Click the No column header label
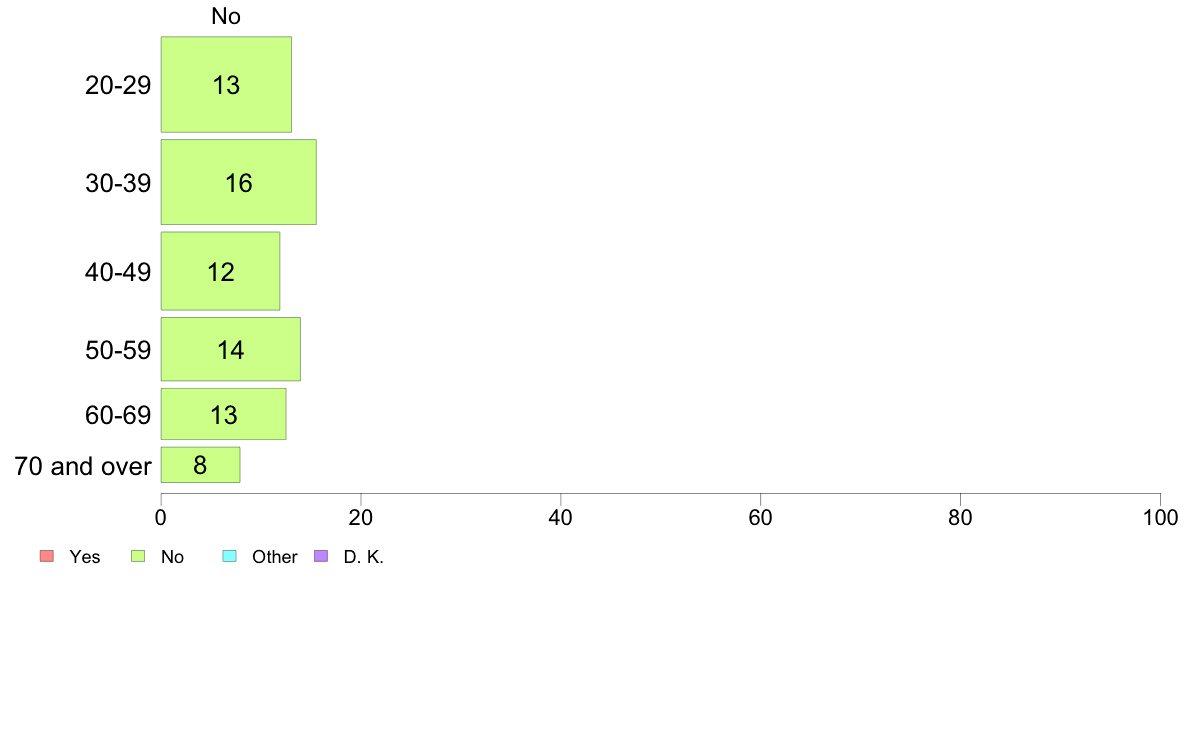This screenshot has height=736, width=1188. coord(226,16)
